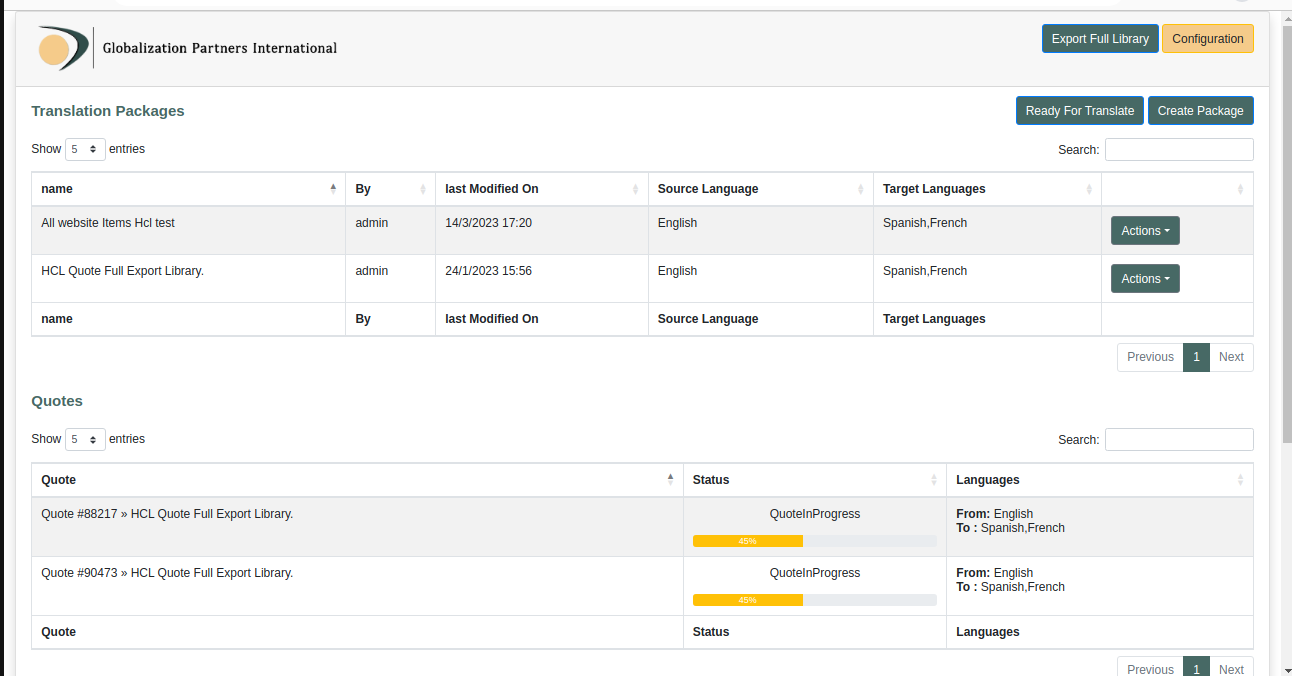Click progress bar for Quote #90473
The image size is (1292, 676).
pyautogui.click(x=814, y=600)
